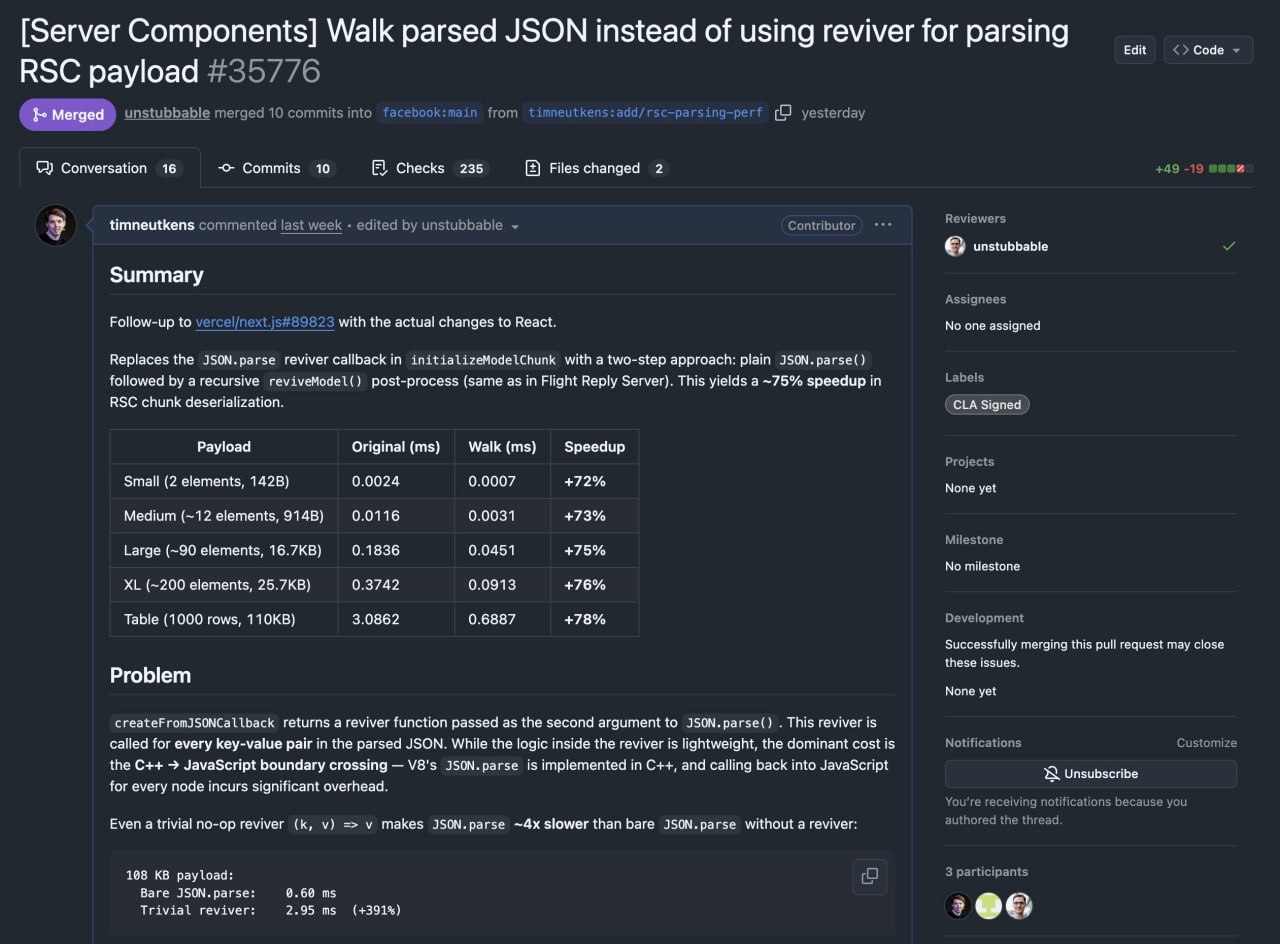Click the green approved checkmark for the reviewer
The image size is (1280, 944).
(x=1228, y=246)
